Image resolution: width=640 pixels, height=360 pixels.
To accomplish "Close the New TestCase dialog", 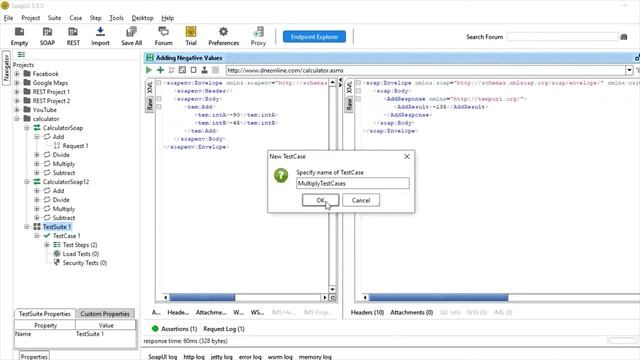I will pyautogui.click(x=407, y=156).
